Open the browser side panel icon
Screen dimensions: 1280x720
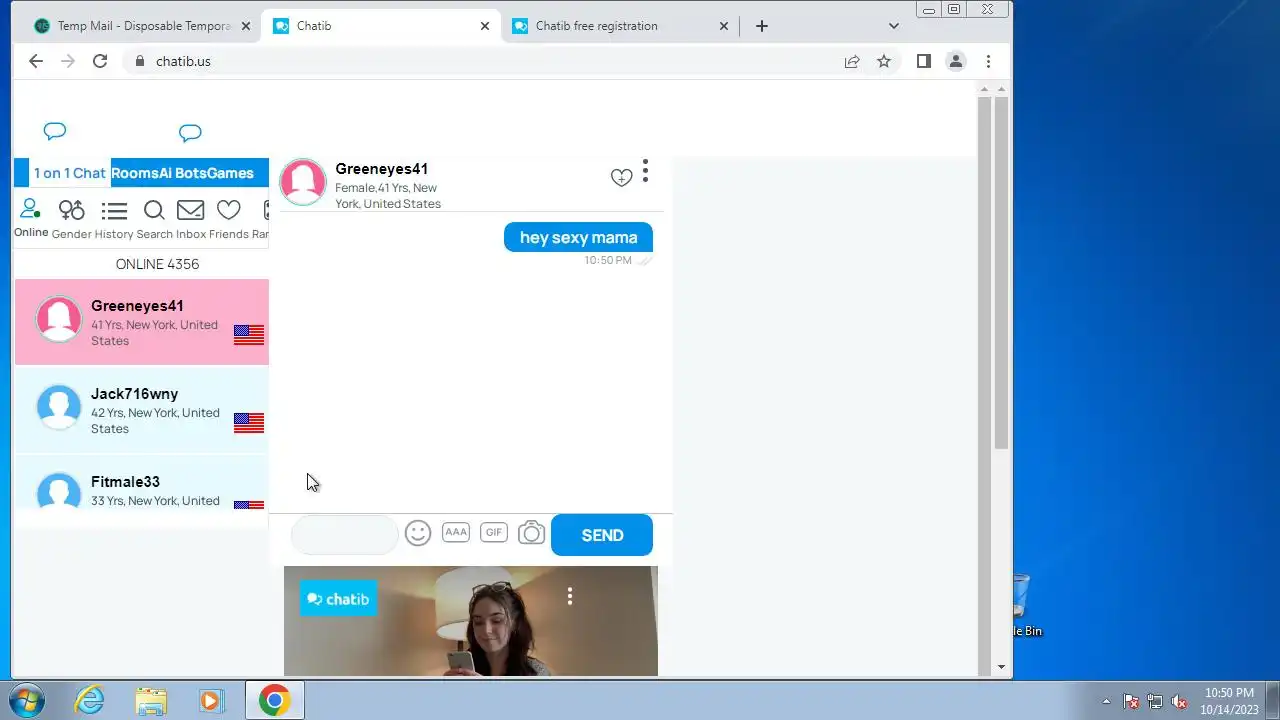(x=924, y=61)
